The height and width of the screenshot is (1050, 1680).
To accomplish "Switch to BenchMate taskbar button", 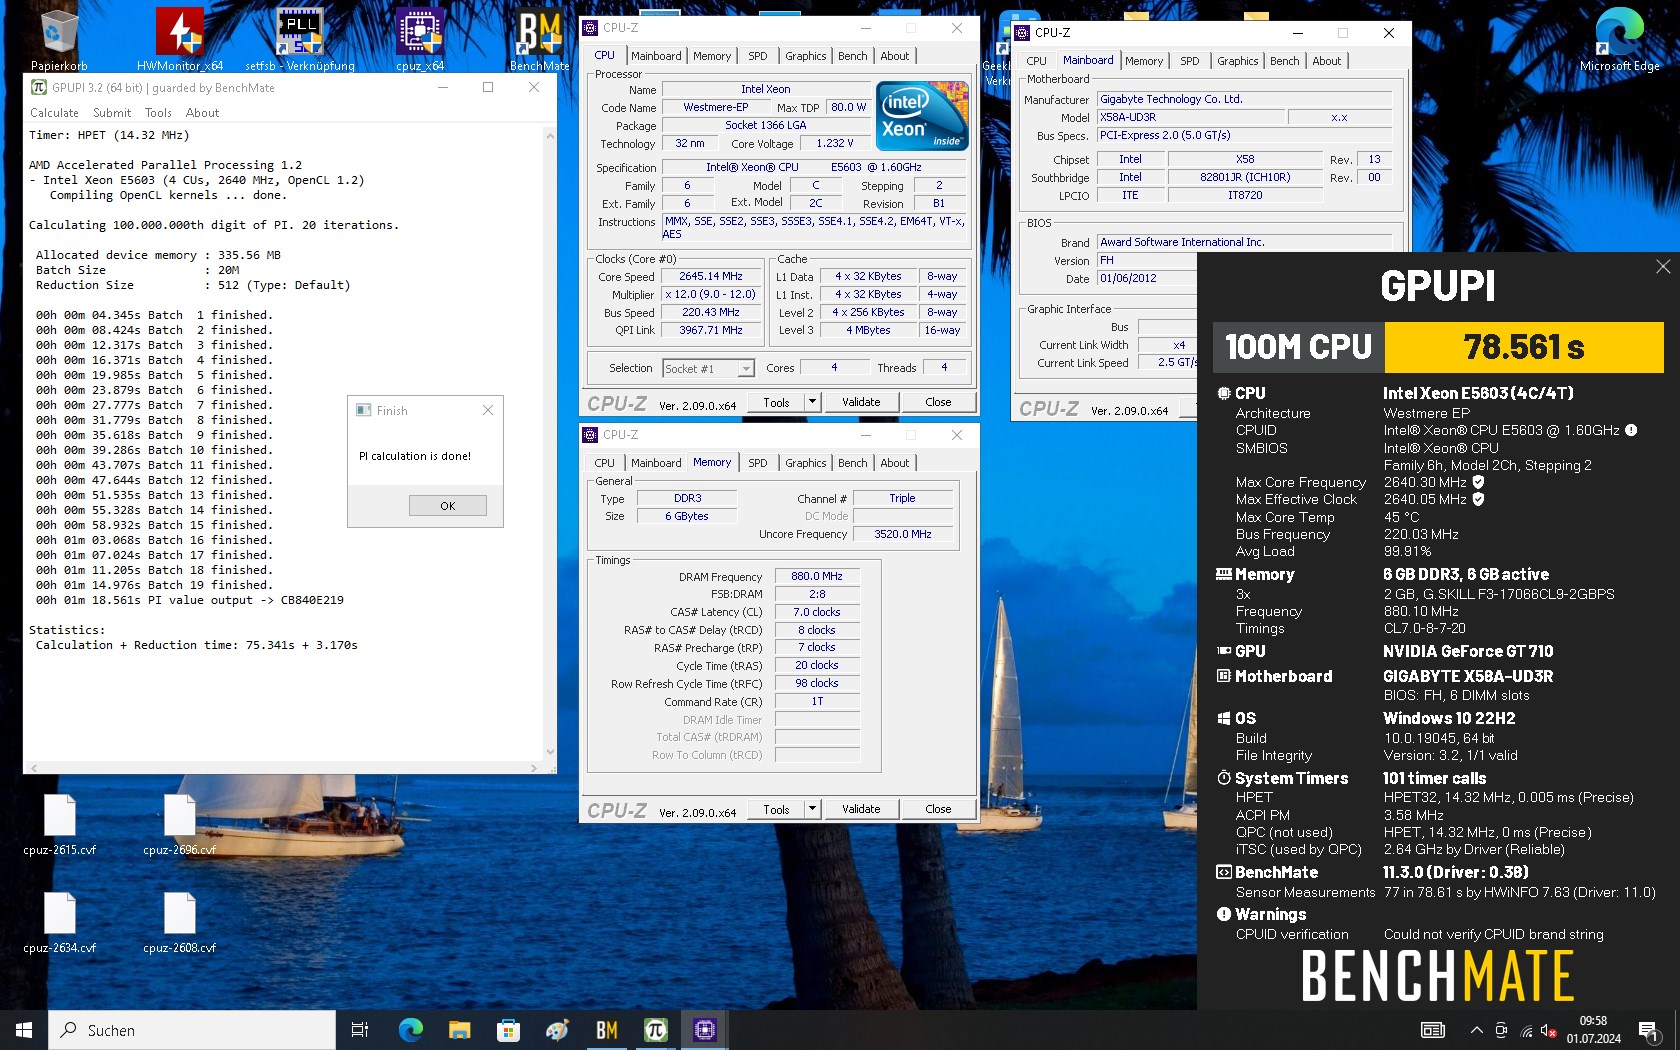I will click(x=606, y=1030).
